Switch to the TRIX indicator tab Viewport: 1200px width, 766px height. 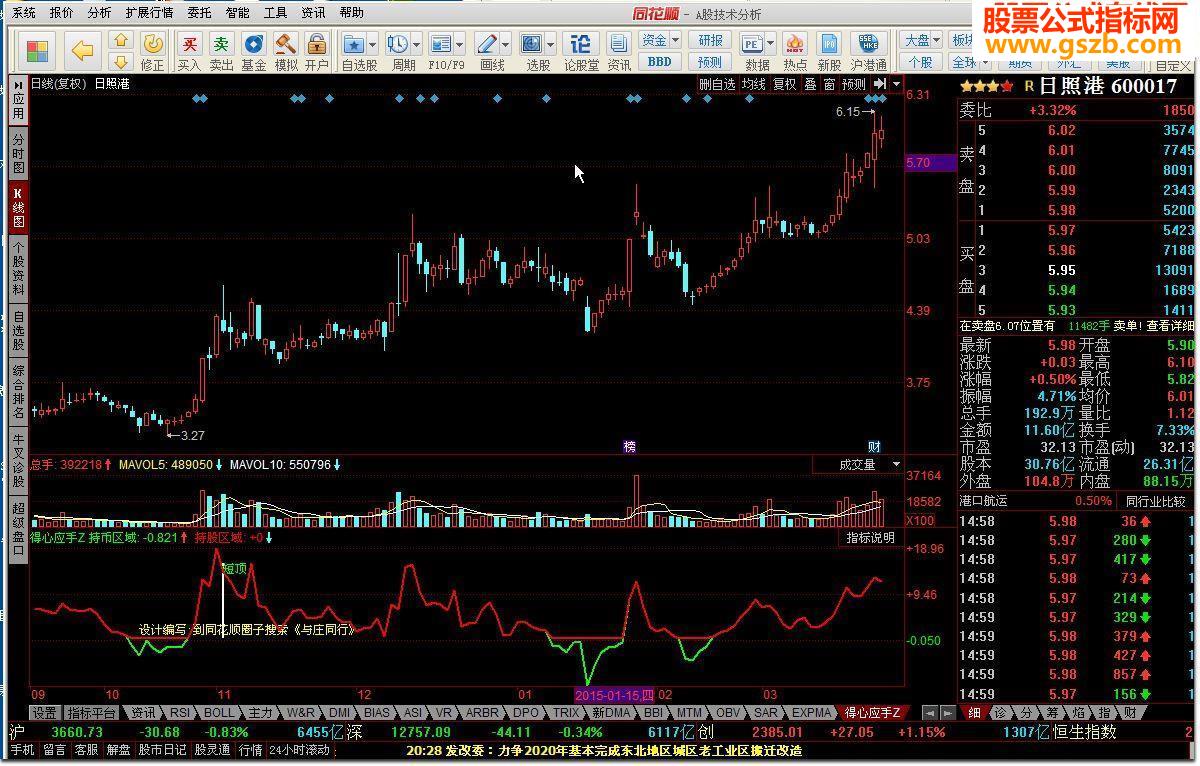pos(566,713)
